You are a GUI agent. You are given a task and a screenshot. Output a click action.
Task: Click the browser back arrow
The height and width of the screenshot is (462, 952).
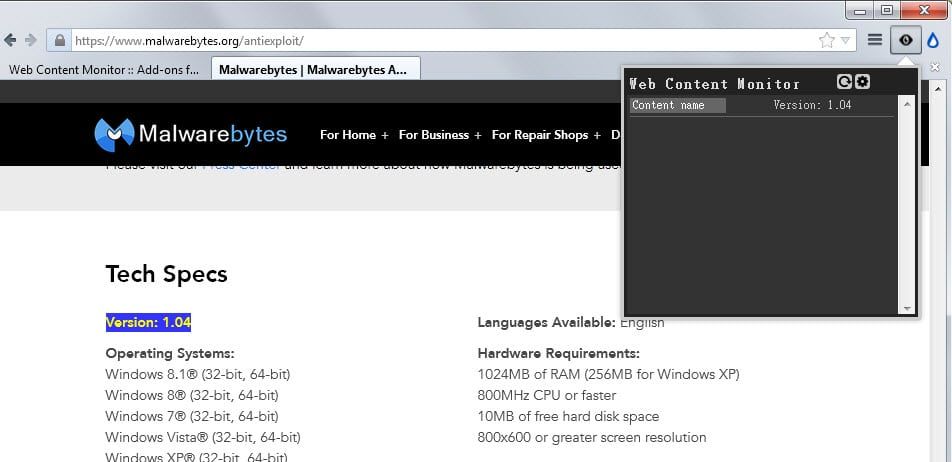[10, 40]
